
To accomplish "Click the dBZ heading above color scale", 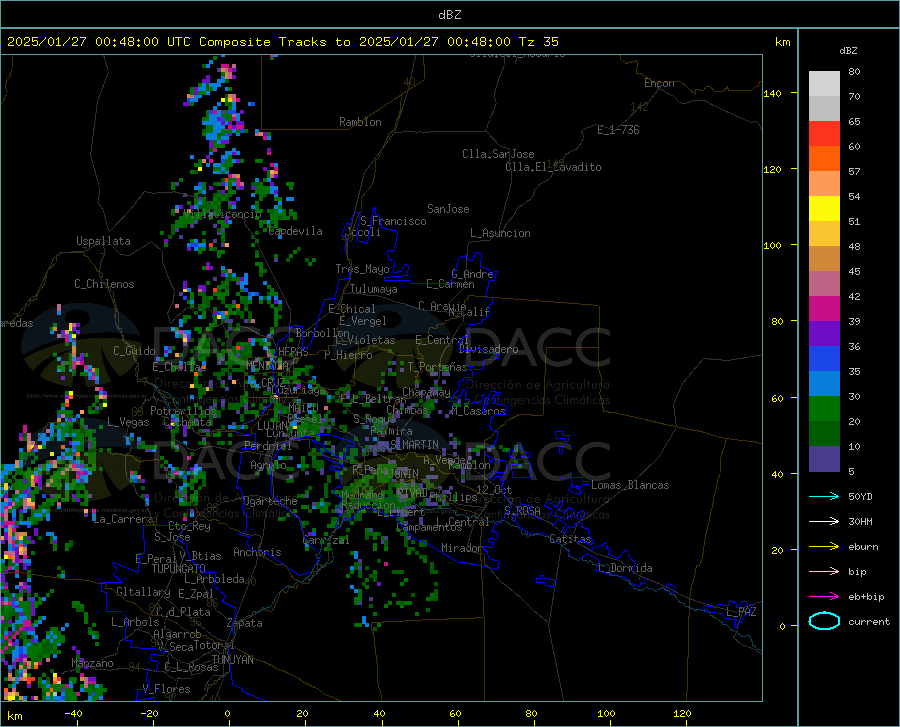I will pyautogui.click(x=848, y=50).
